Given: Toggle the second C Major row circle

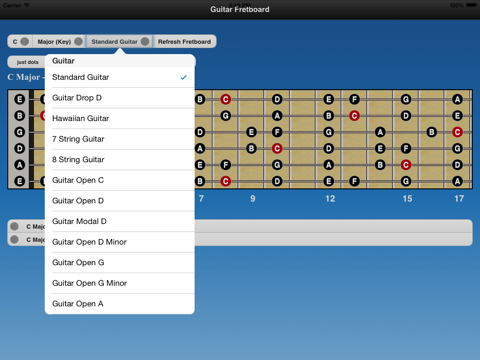Looking at the screenshot, I should pos(14,239).
